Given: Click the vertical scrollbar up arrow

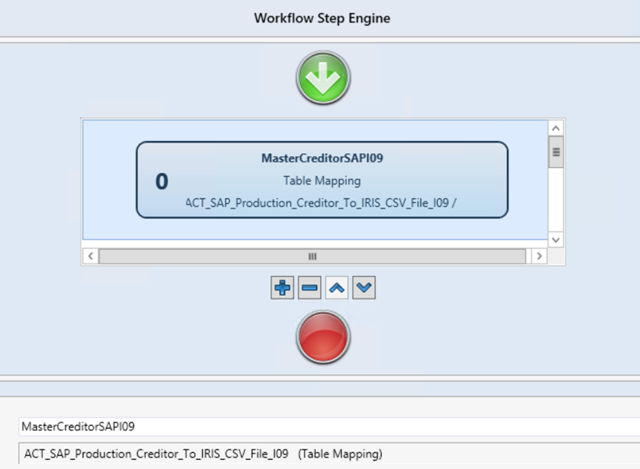Looking at the screenshot, I should point(556,129).
